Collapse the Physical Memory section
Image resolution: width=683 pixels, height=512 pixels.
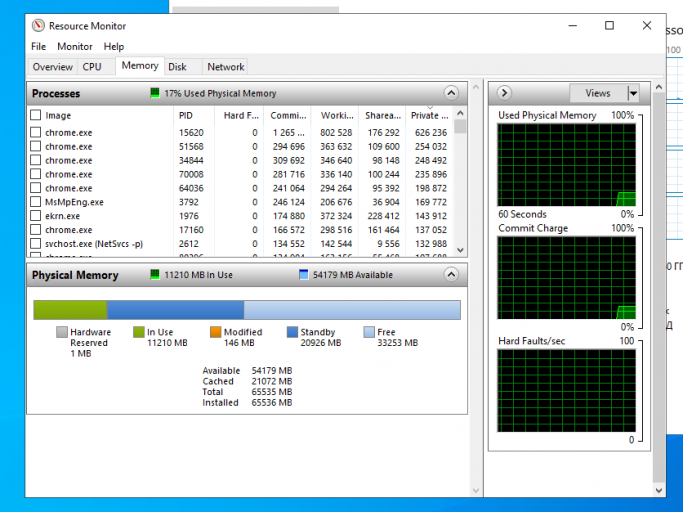click(451, 275)
